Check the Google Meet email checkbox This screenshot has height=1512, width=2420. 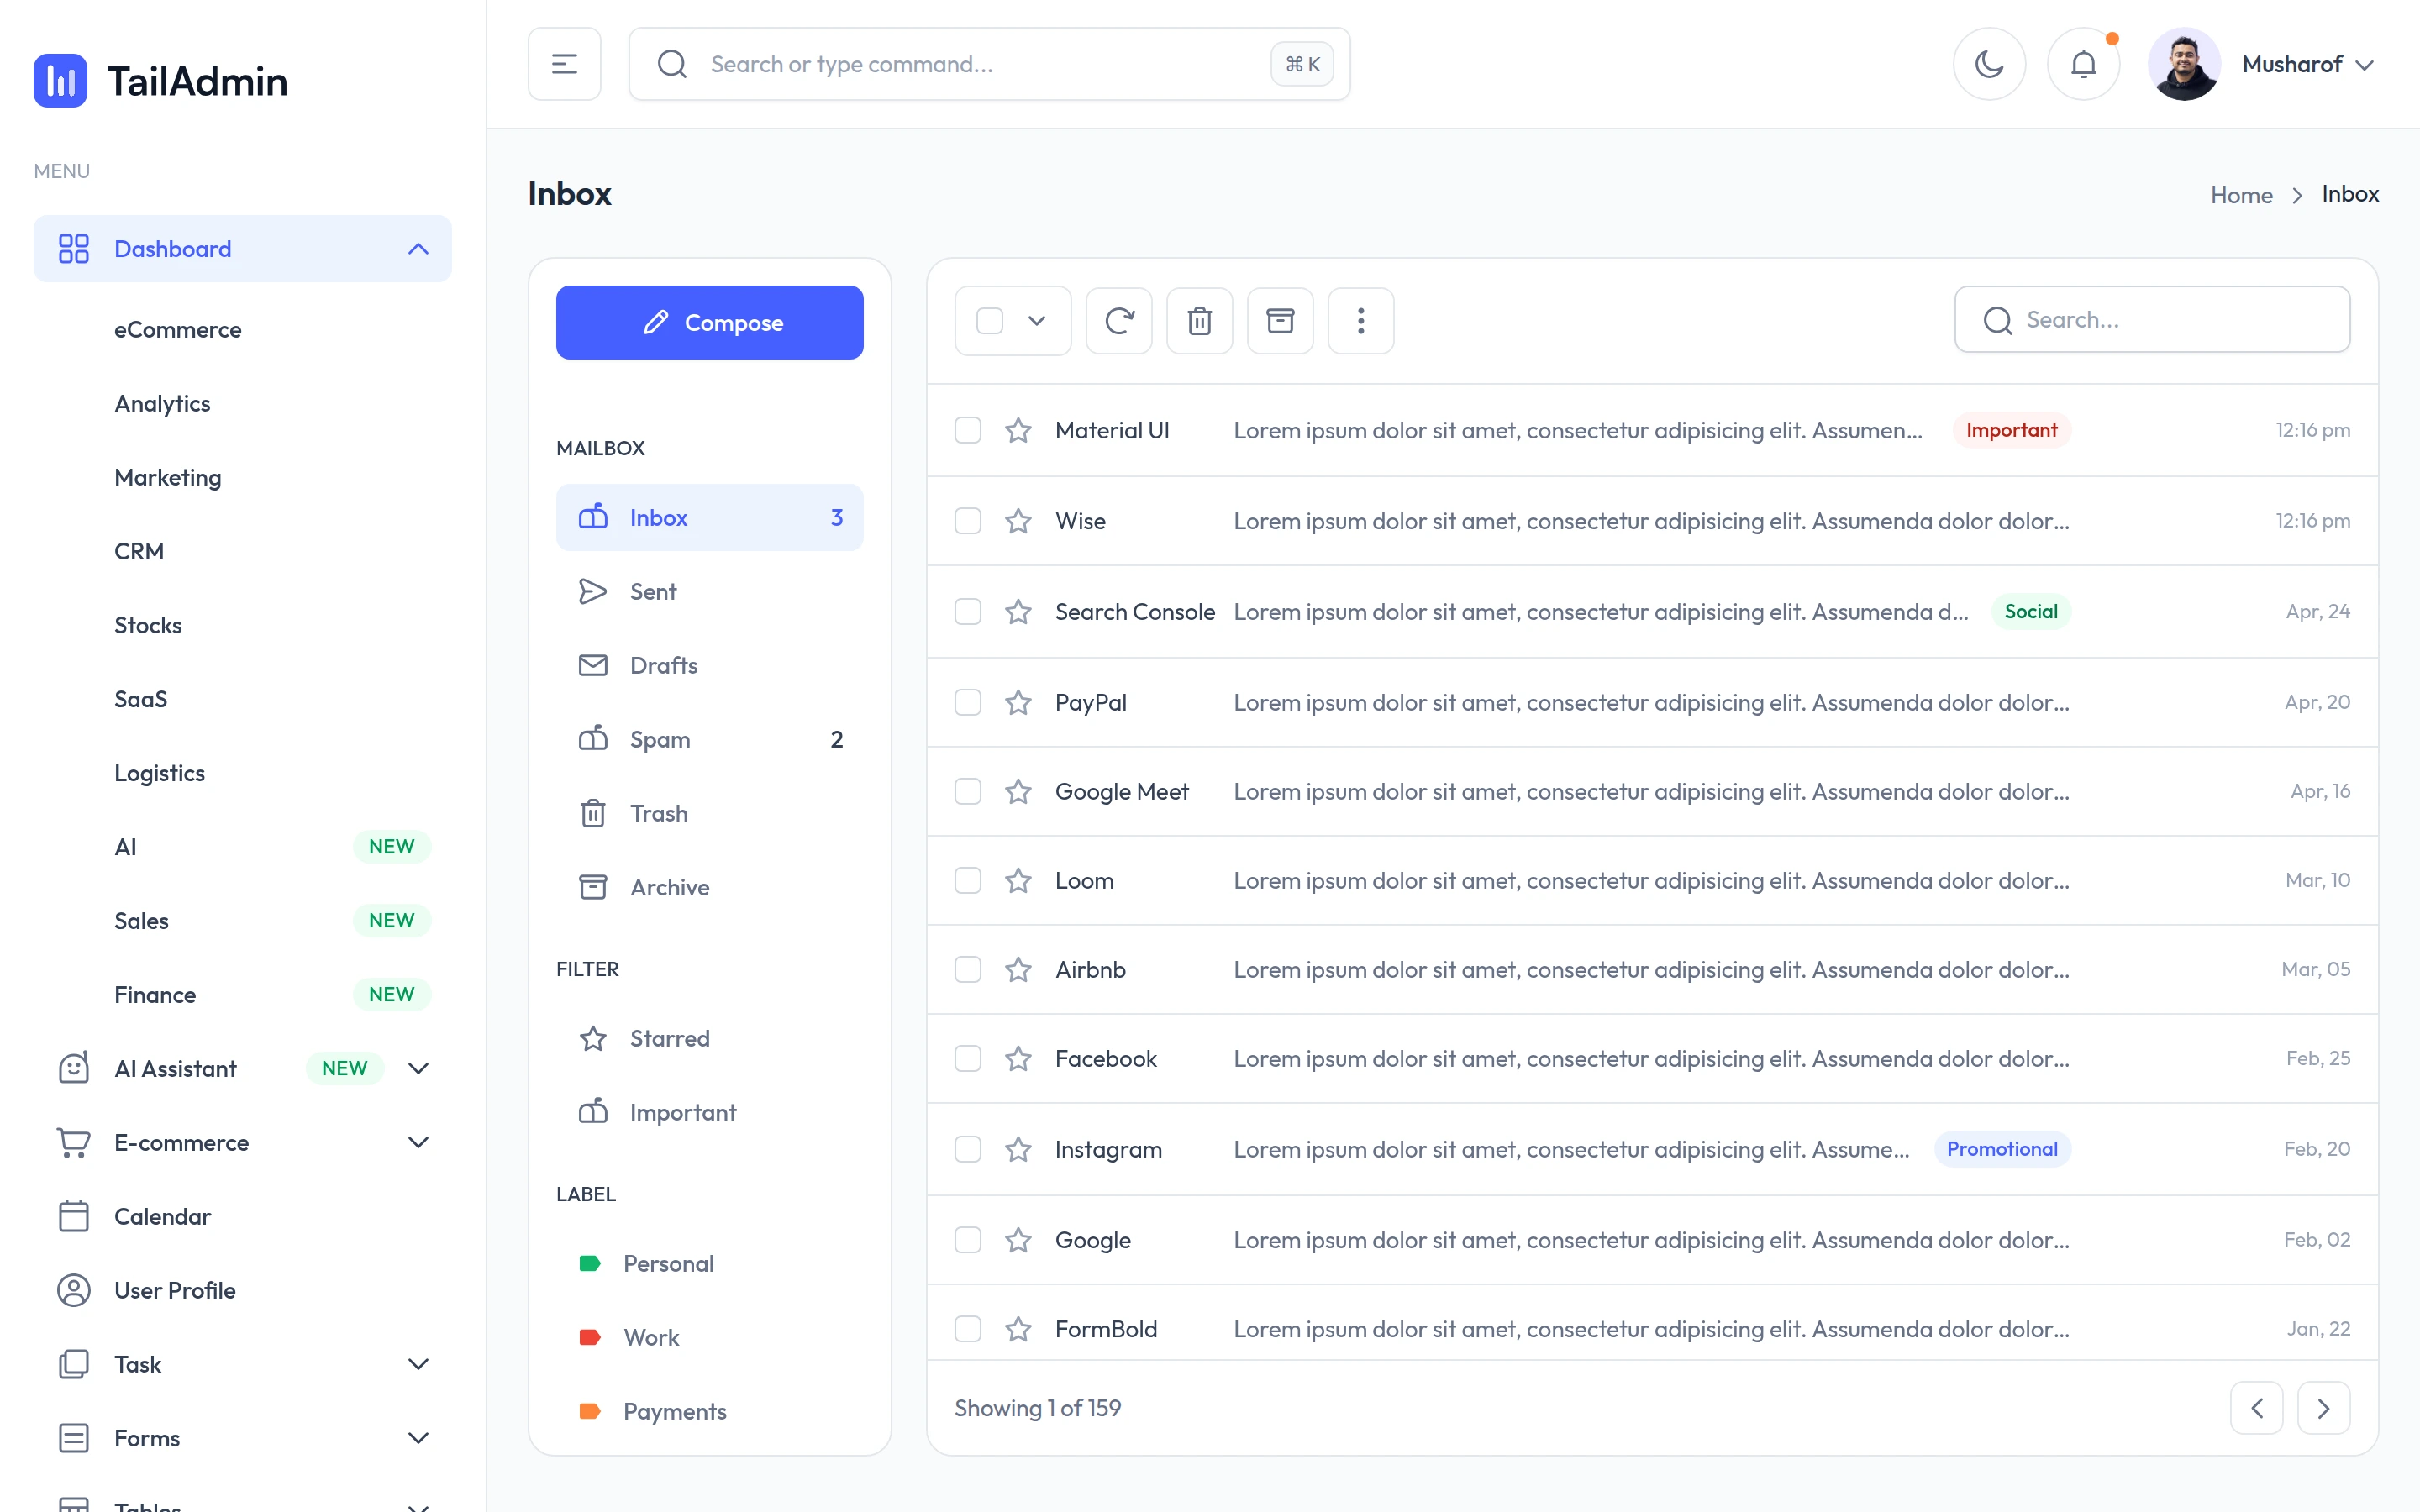point(967,791)
